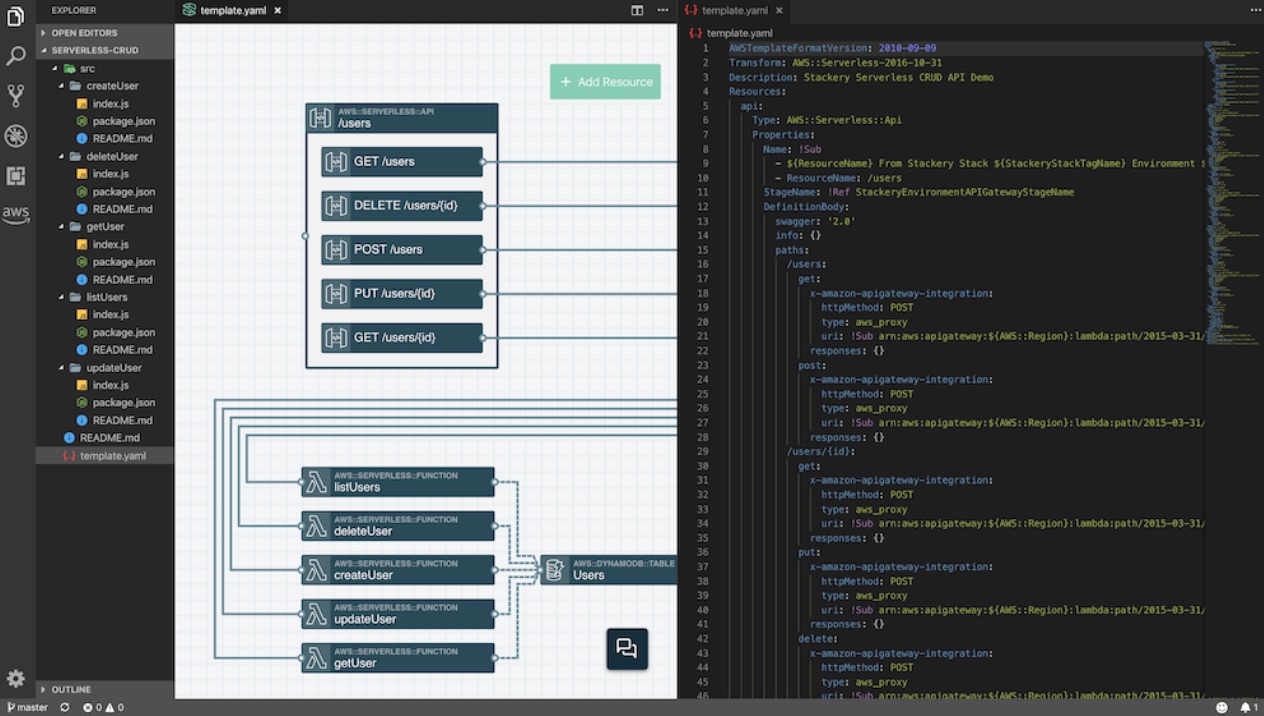This screenshot has width=1264, height=716.
Task: Select the GET /users route
Action: point(402,161)
